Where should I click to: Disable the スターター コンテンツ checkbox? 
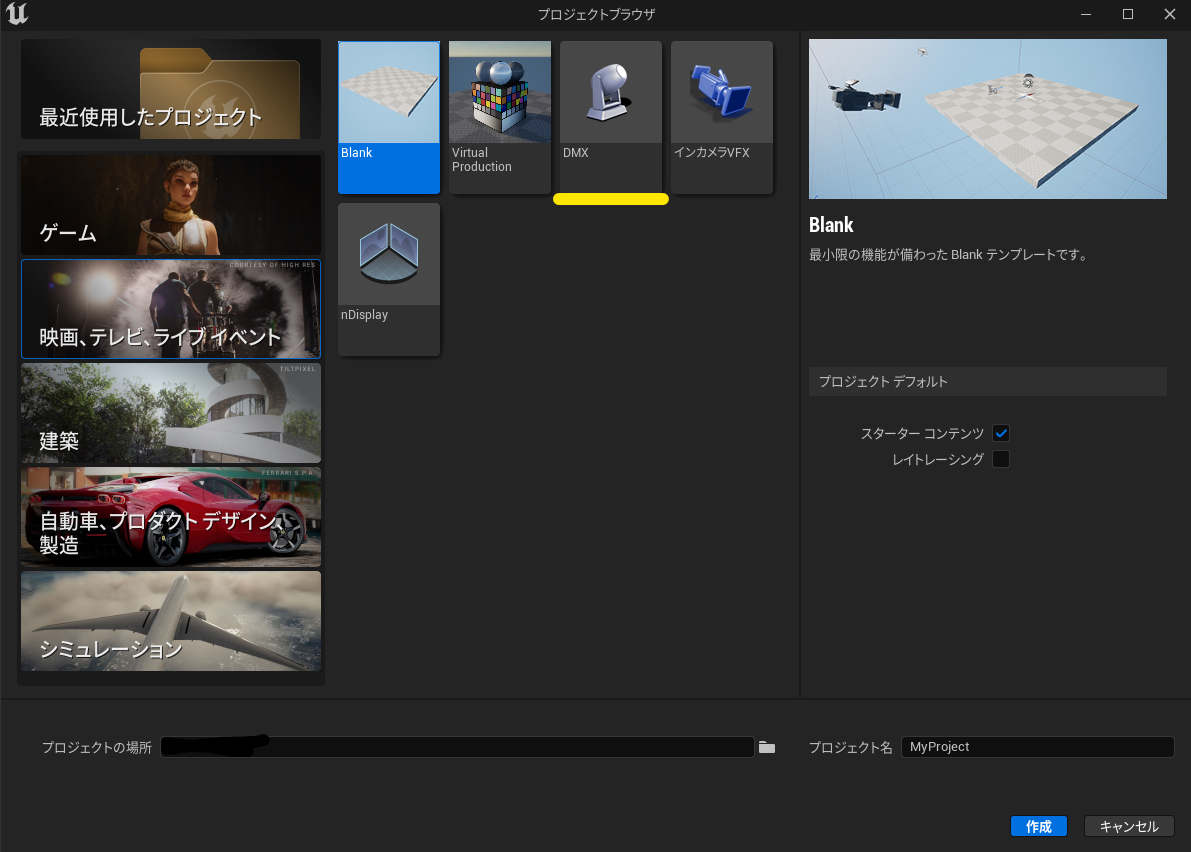click(1001, 433)
